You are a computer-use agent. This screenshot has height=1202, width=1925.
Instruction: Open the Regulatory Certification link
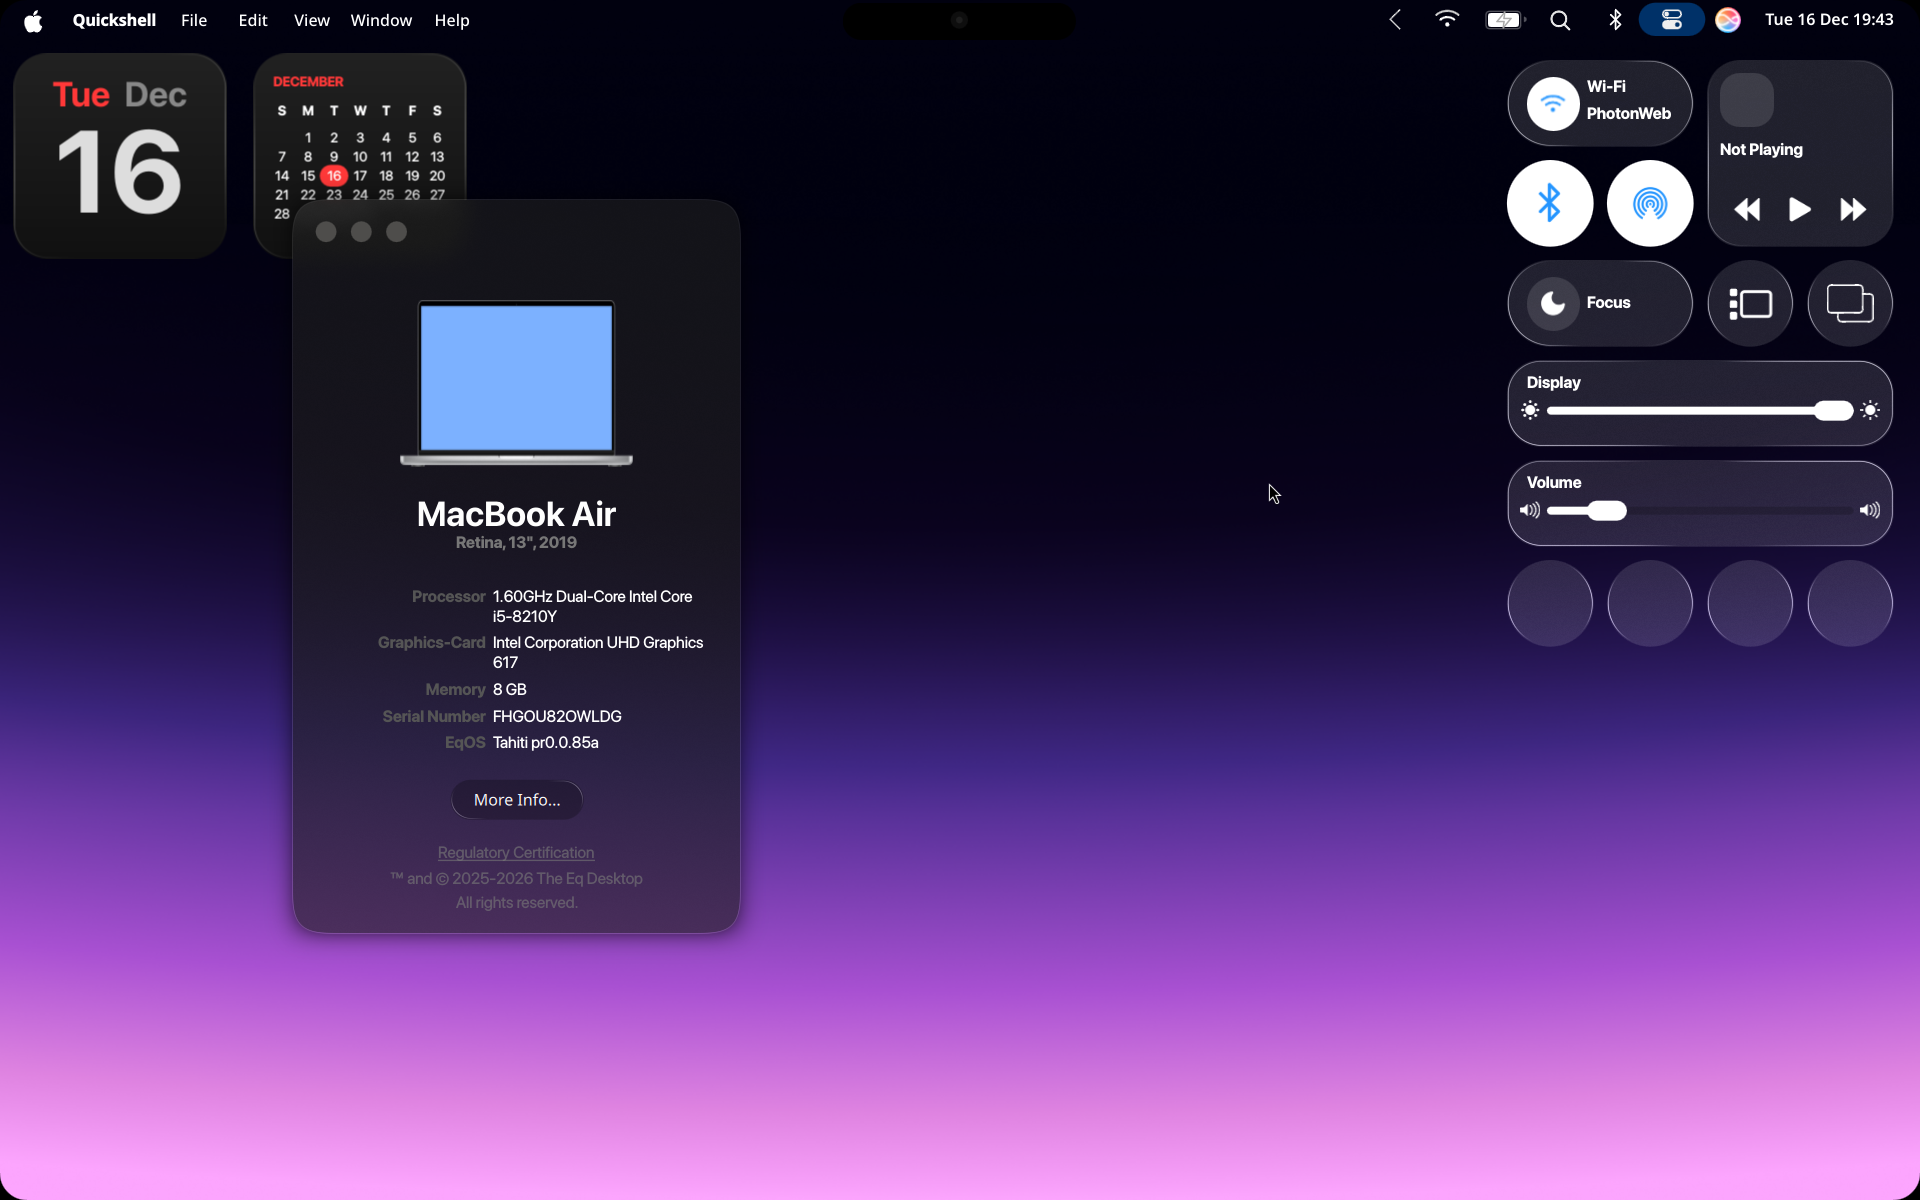coord(516,852)
